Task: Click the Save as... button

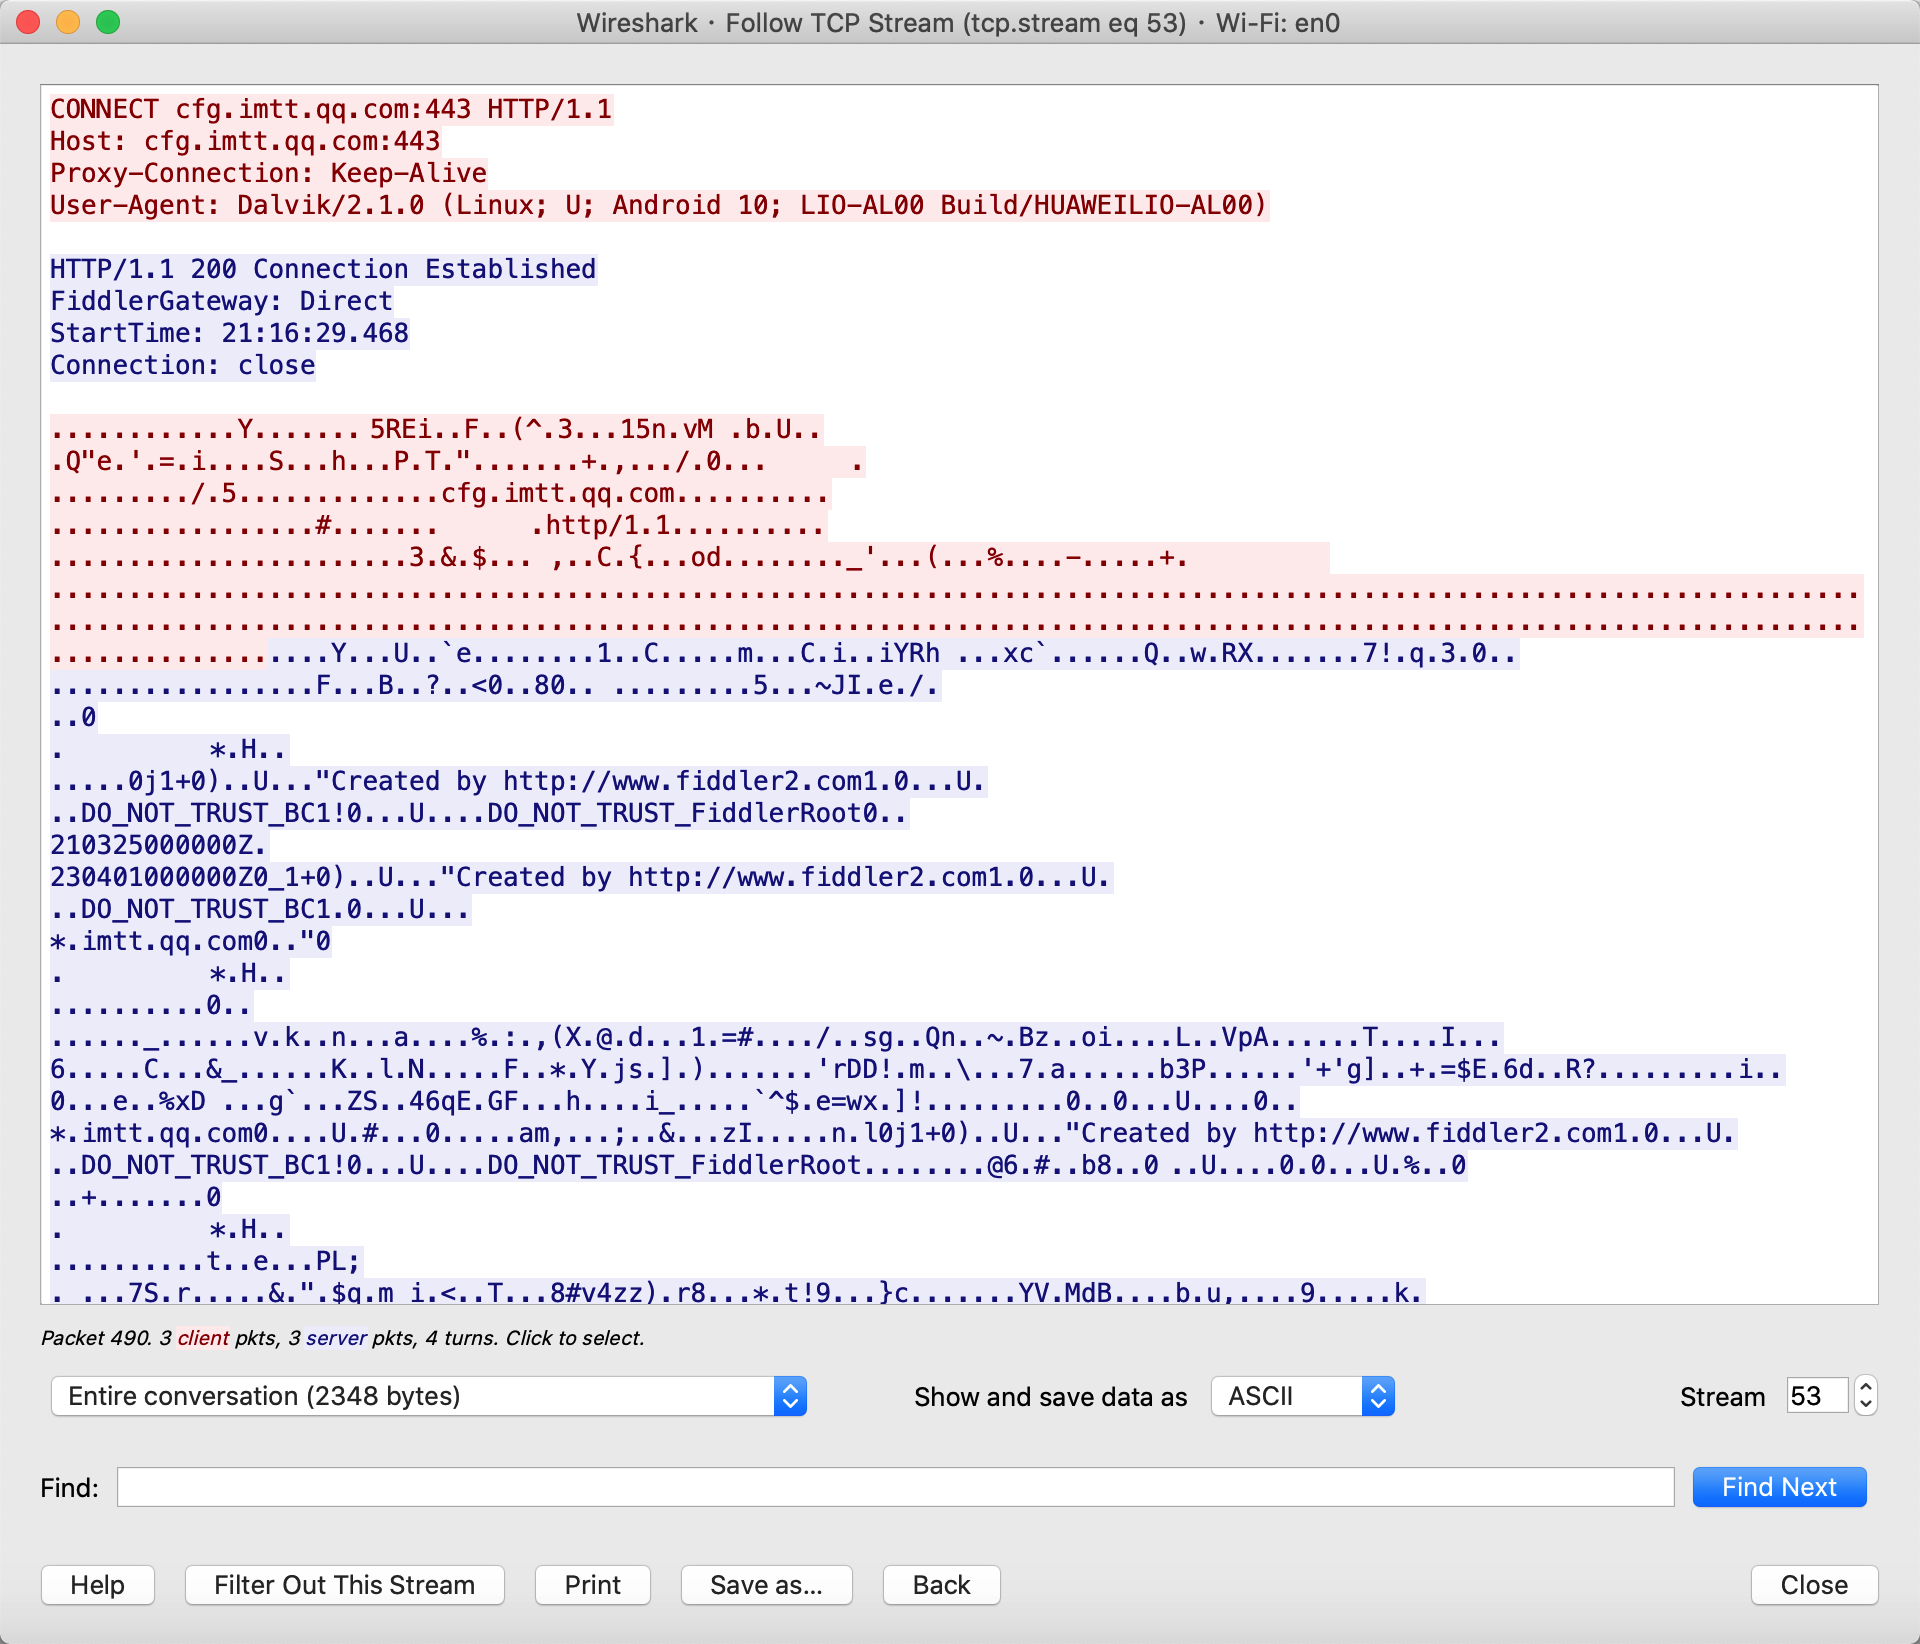Action: click(766, 1585)
